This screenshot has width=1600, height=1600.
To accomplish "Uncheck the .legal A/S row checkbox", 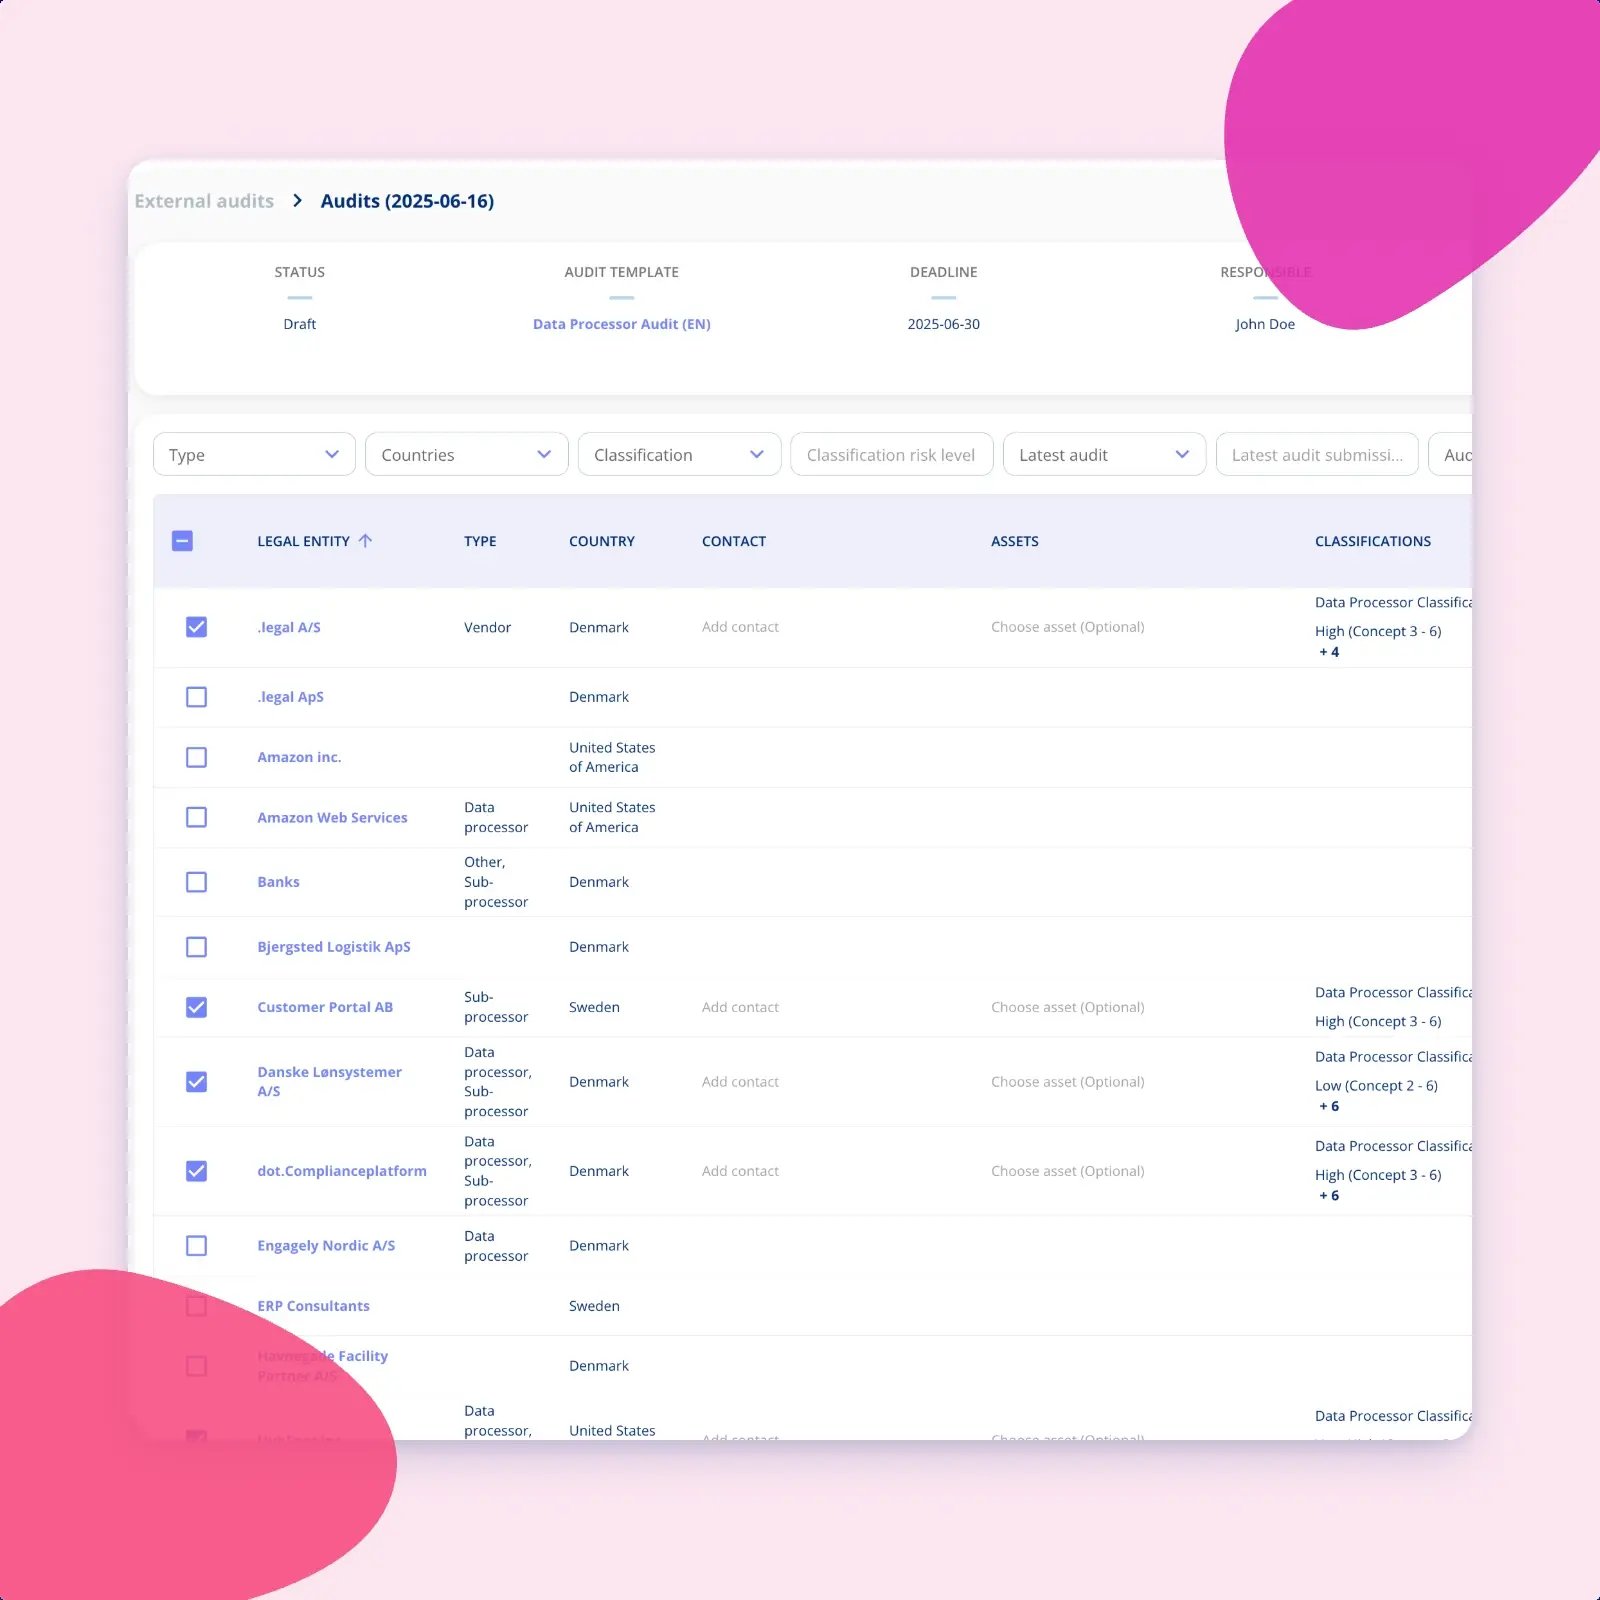I will click(196, 627).
